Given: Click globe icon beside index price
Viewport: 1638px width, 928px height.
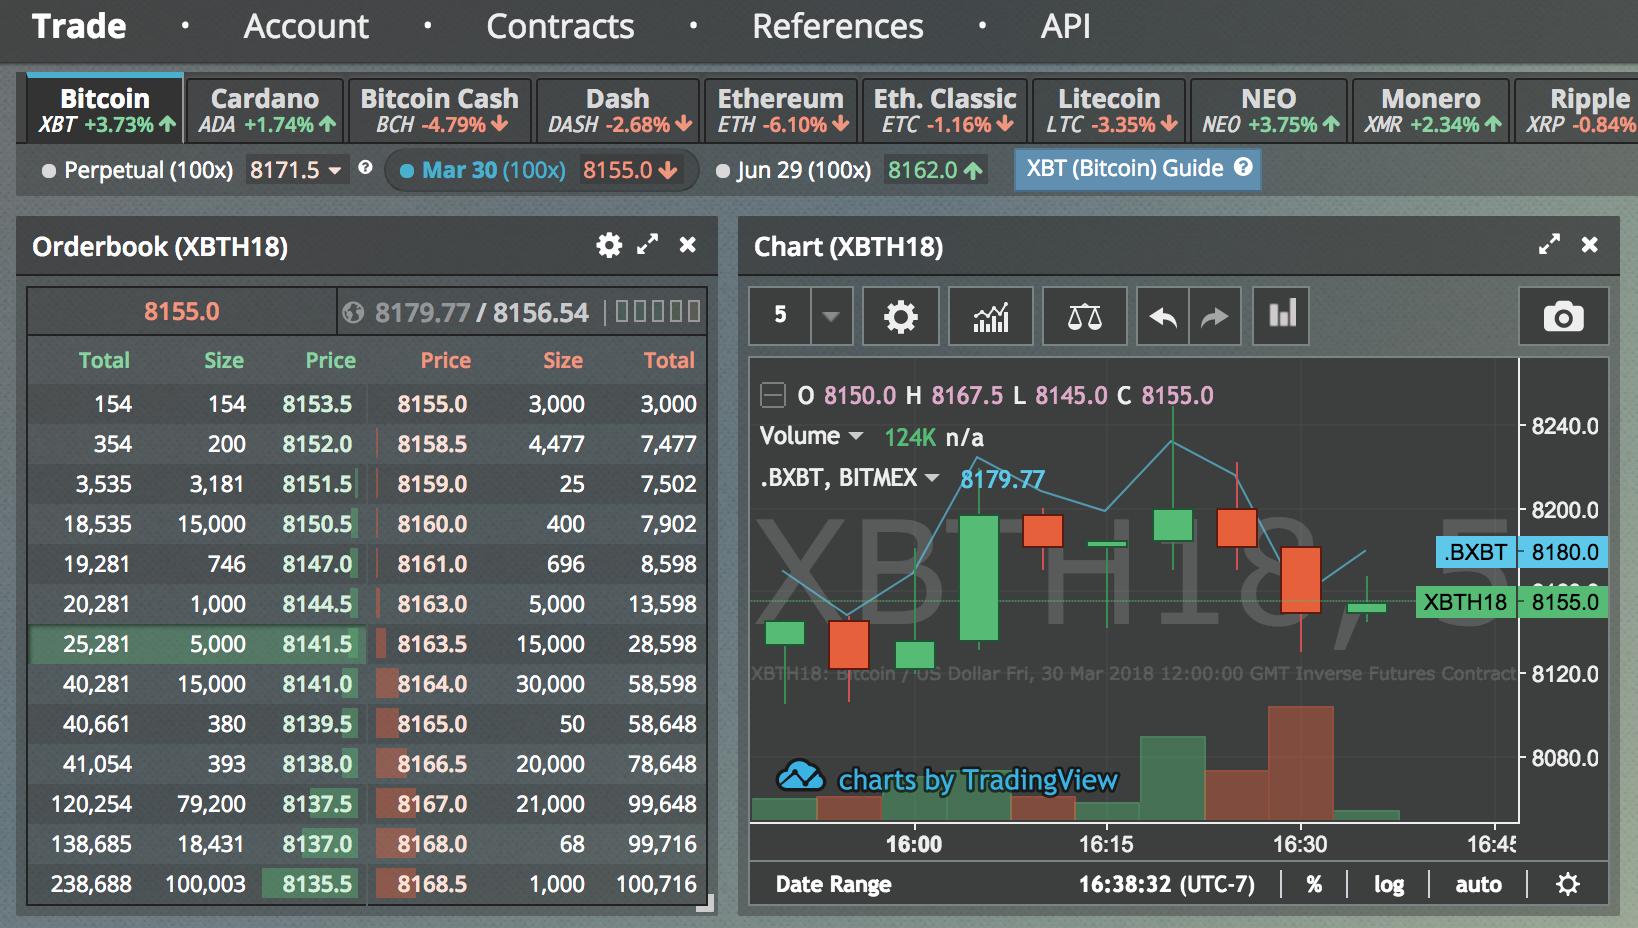Looking at the screenshot, I should click(353, 313).
